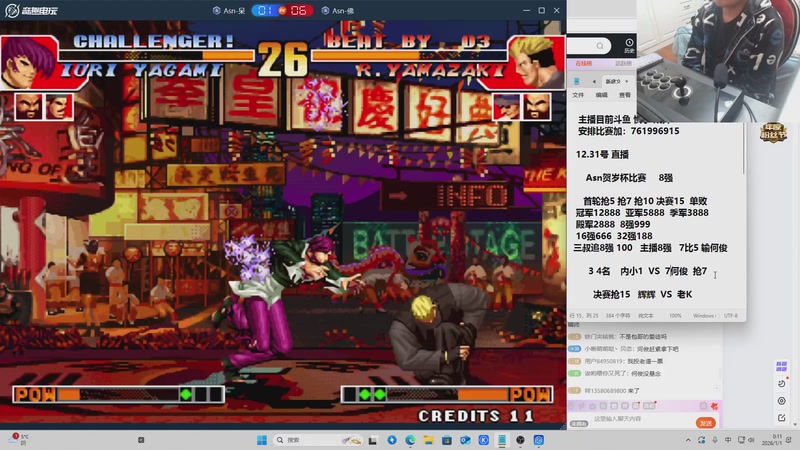Open the weather widget on taskbar
Screen dimensions: 800x450
point(19,440)
